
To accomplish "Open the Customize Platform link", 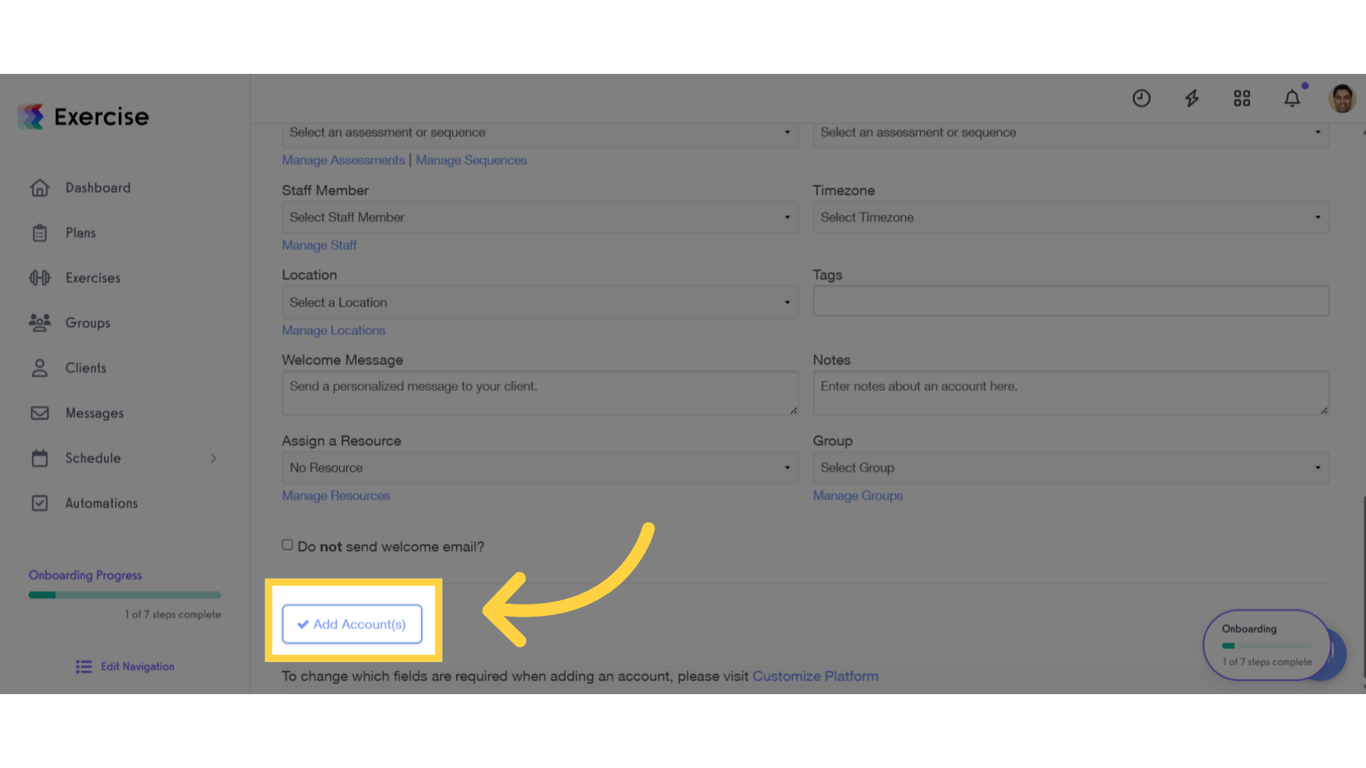I will click(815, 676).
